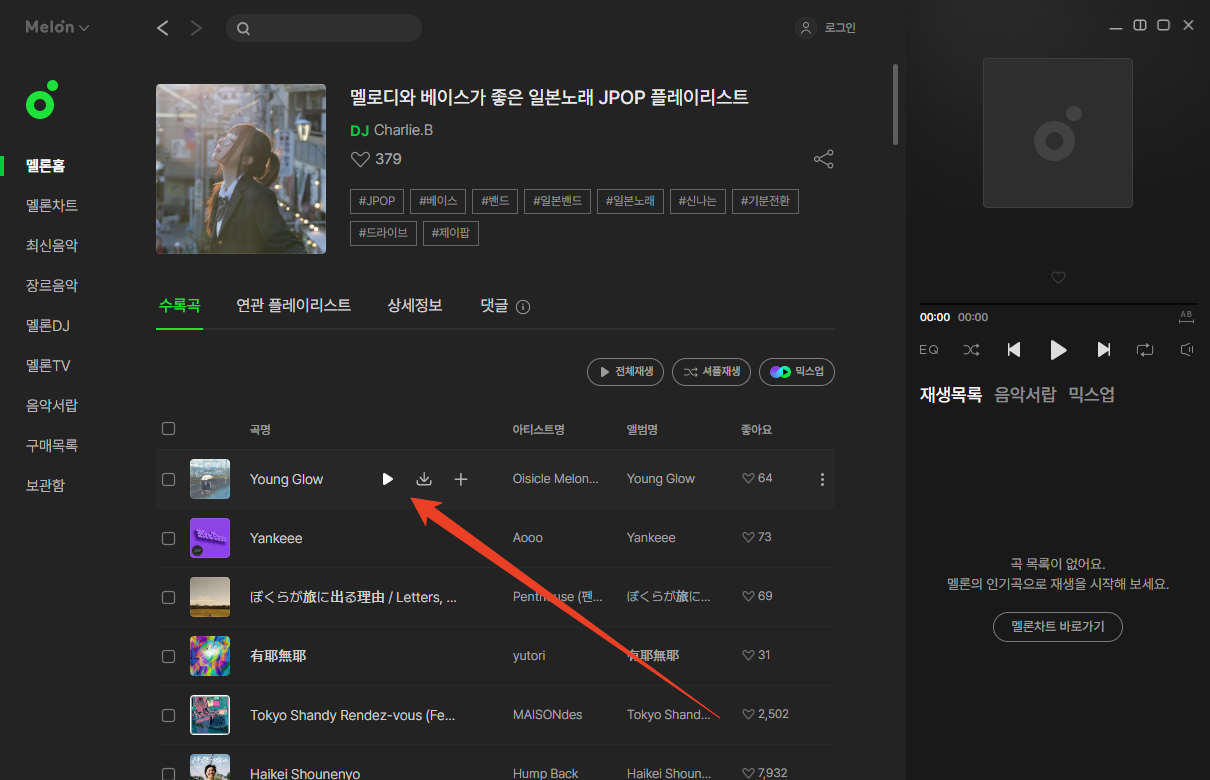Toggle shuffle in the player panel

click(x=971, y=349)
